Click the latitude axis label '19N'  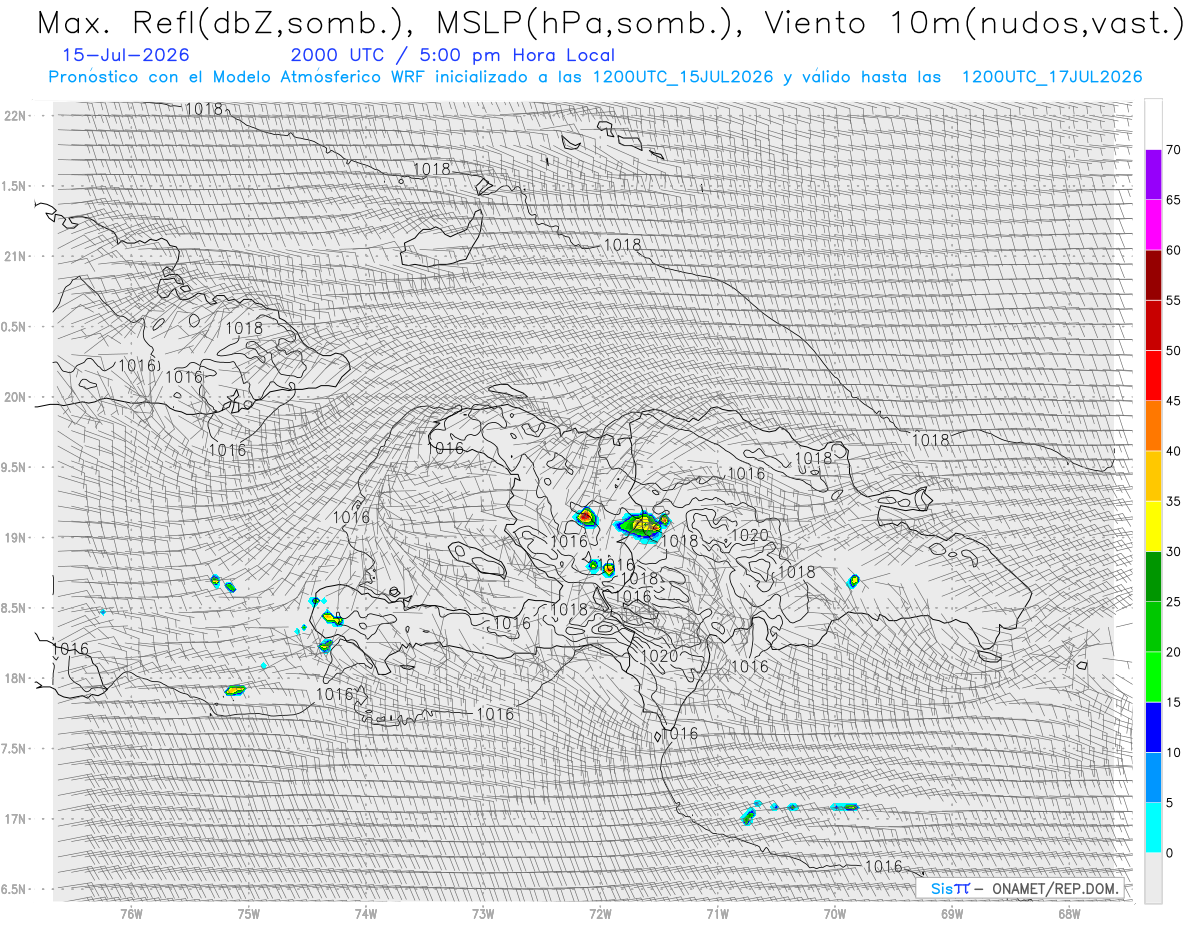tap(16, 538)
